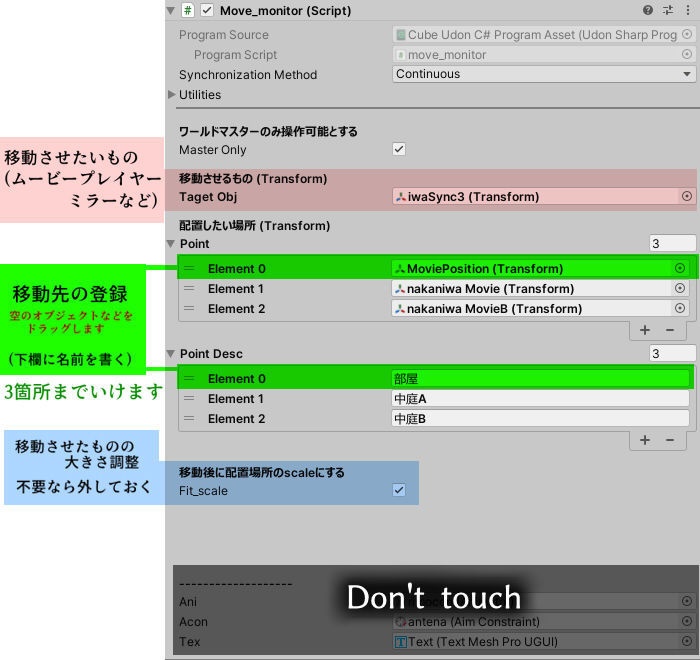Expand the Utilities foldout
700x660 pixels.
pos(171,94)
